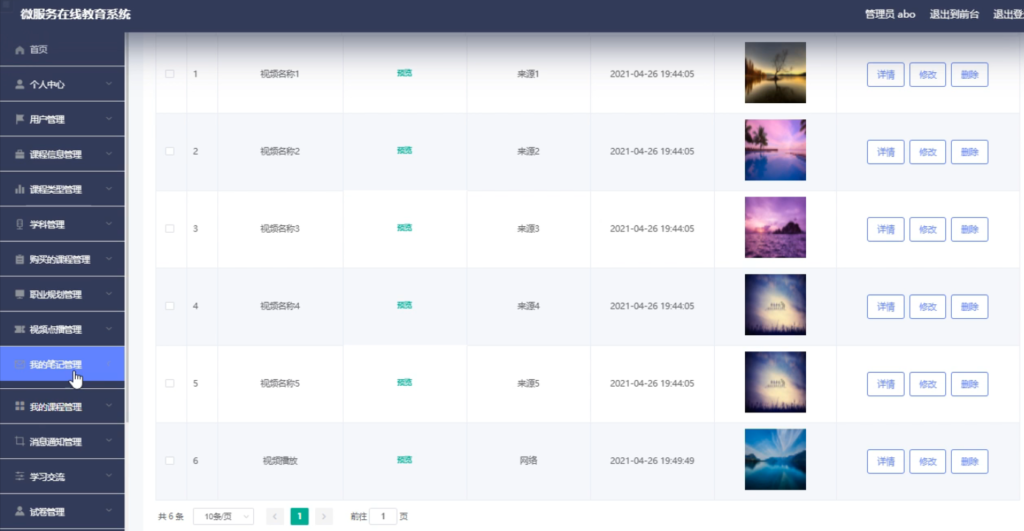The height and width of the screenshot is (531, 1024).
Task: Expand the 消息通知管理 chevron
Action: click(109, 442)
